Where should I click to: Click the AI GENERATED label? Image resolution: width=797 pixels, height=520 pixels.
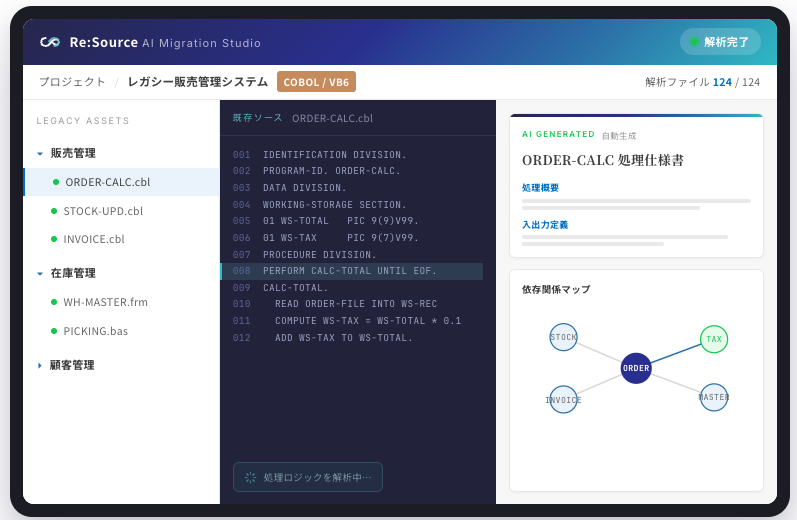(558, 134)
